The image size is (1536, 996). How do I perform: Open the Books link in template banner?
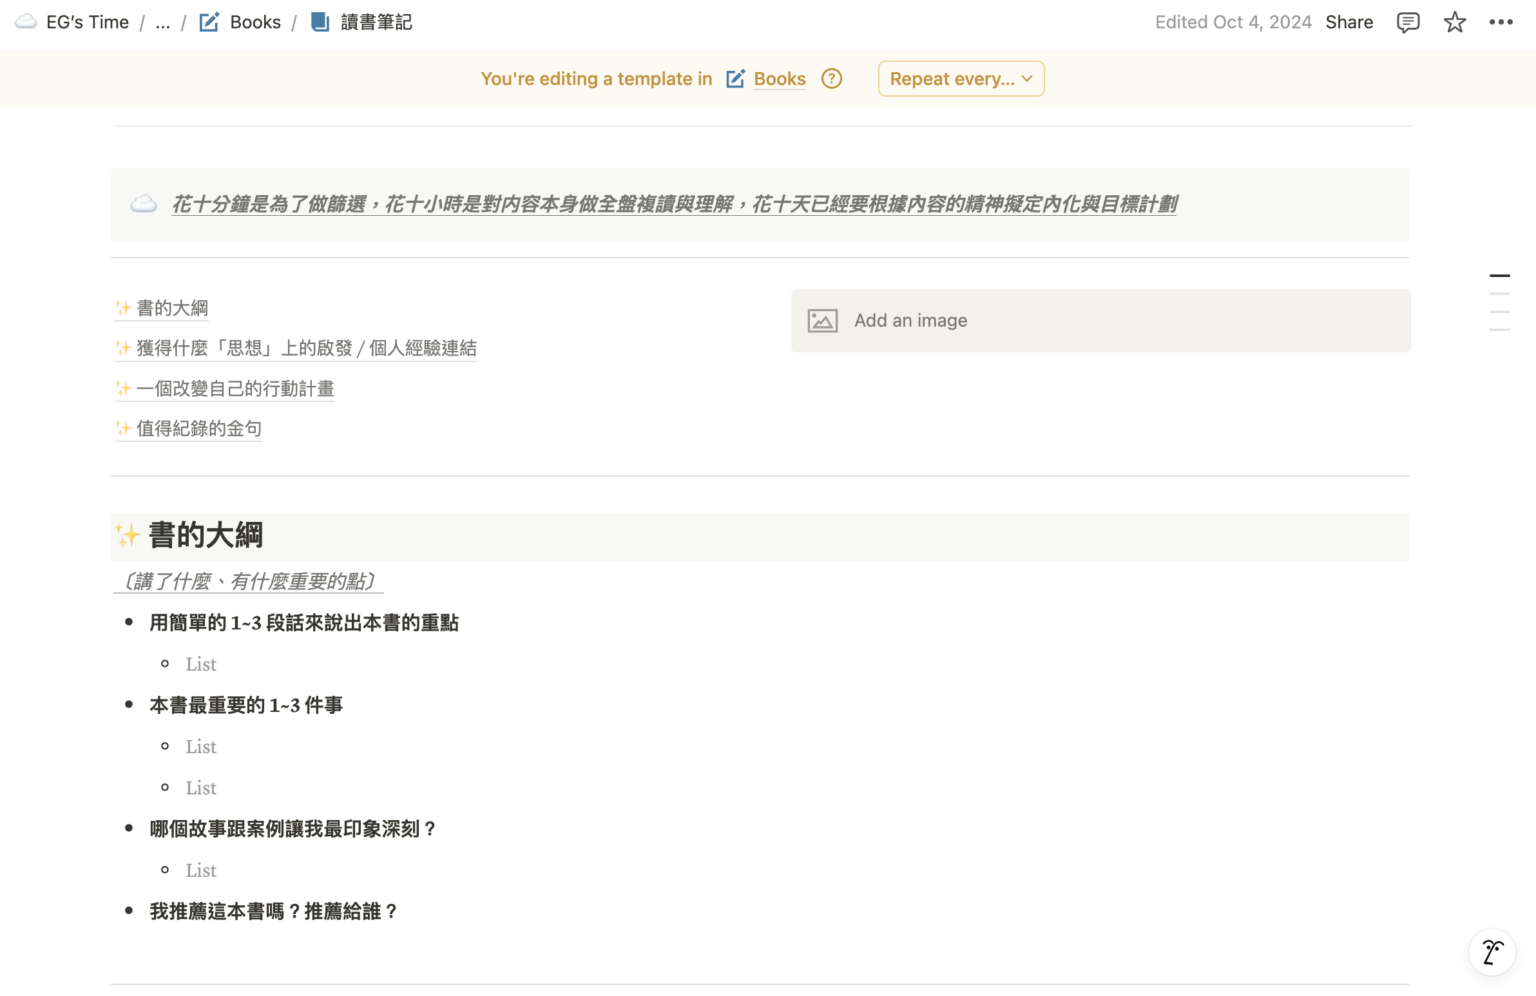tap(779, 79)
